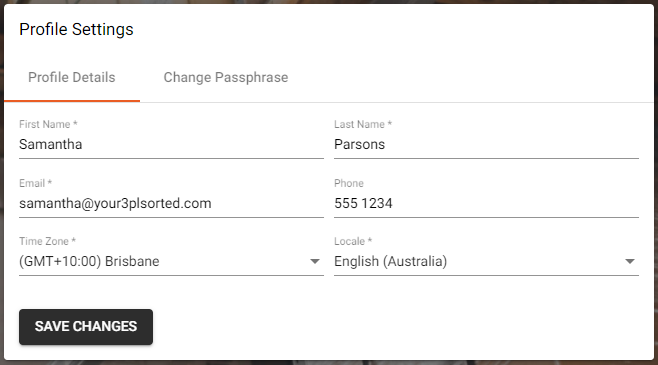The height and width of the screenshot is (365, 658).
Task: Open the Time Zone dropdown arrow
Action: pos(315,261)
